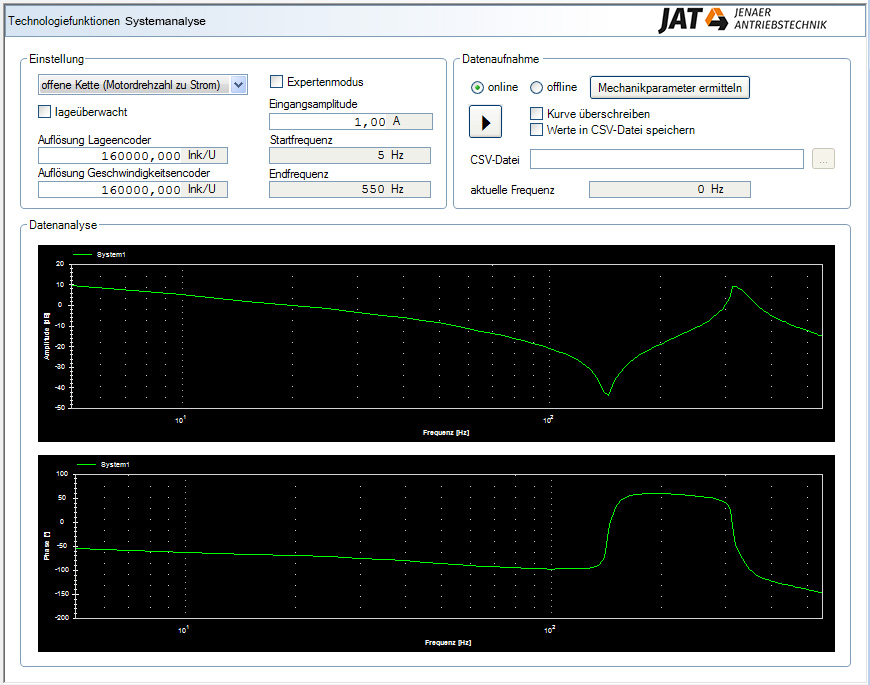Enable the Expertenmodus checkbox
The height and width of the screenshot is (685, 870).
[277, 82]
